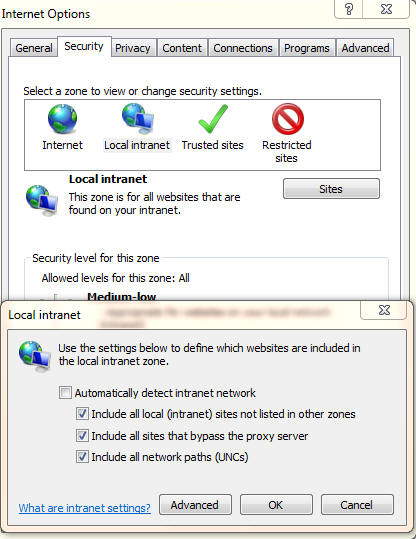The image size is (416, 539).
Task: Confirm with the OK button
Action: tap(276, 505)
